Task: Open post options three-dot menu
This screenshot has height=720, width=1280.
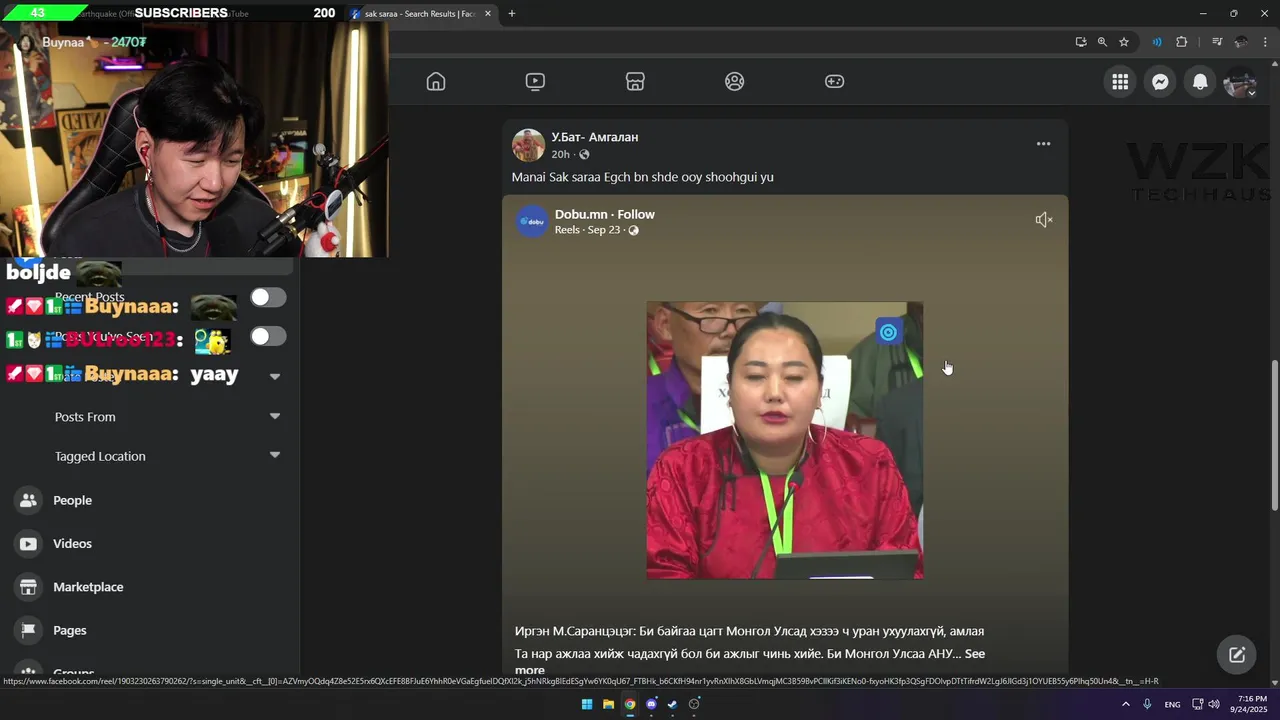Action: coord(1043,144)
